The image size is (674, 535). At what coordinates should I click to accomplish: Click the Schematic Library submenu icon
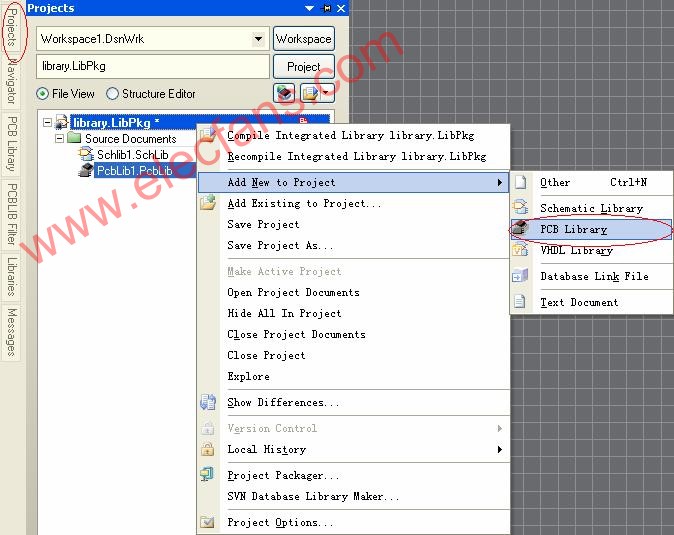520,207
